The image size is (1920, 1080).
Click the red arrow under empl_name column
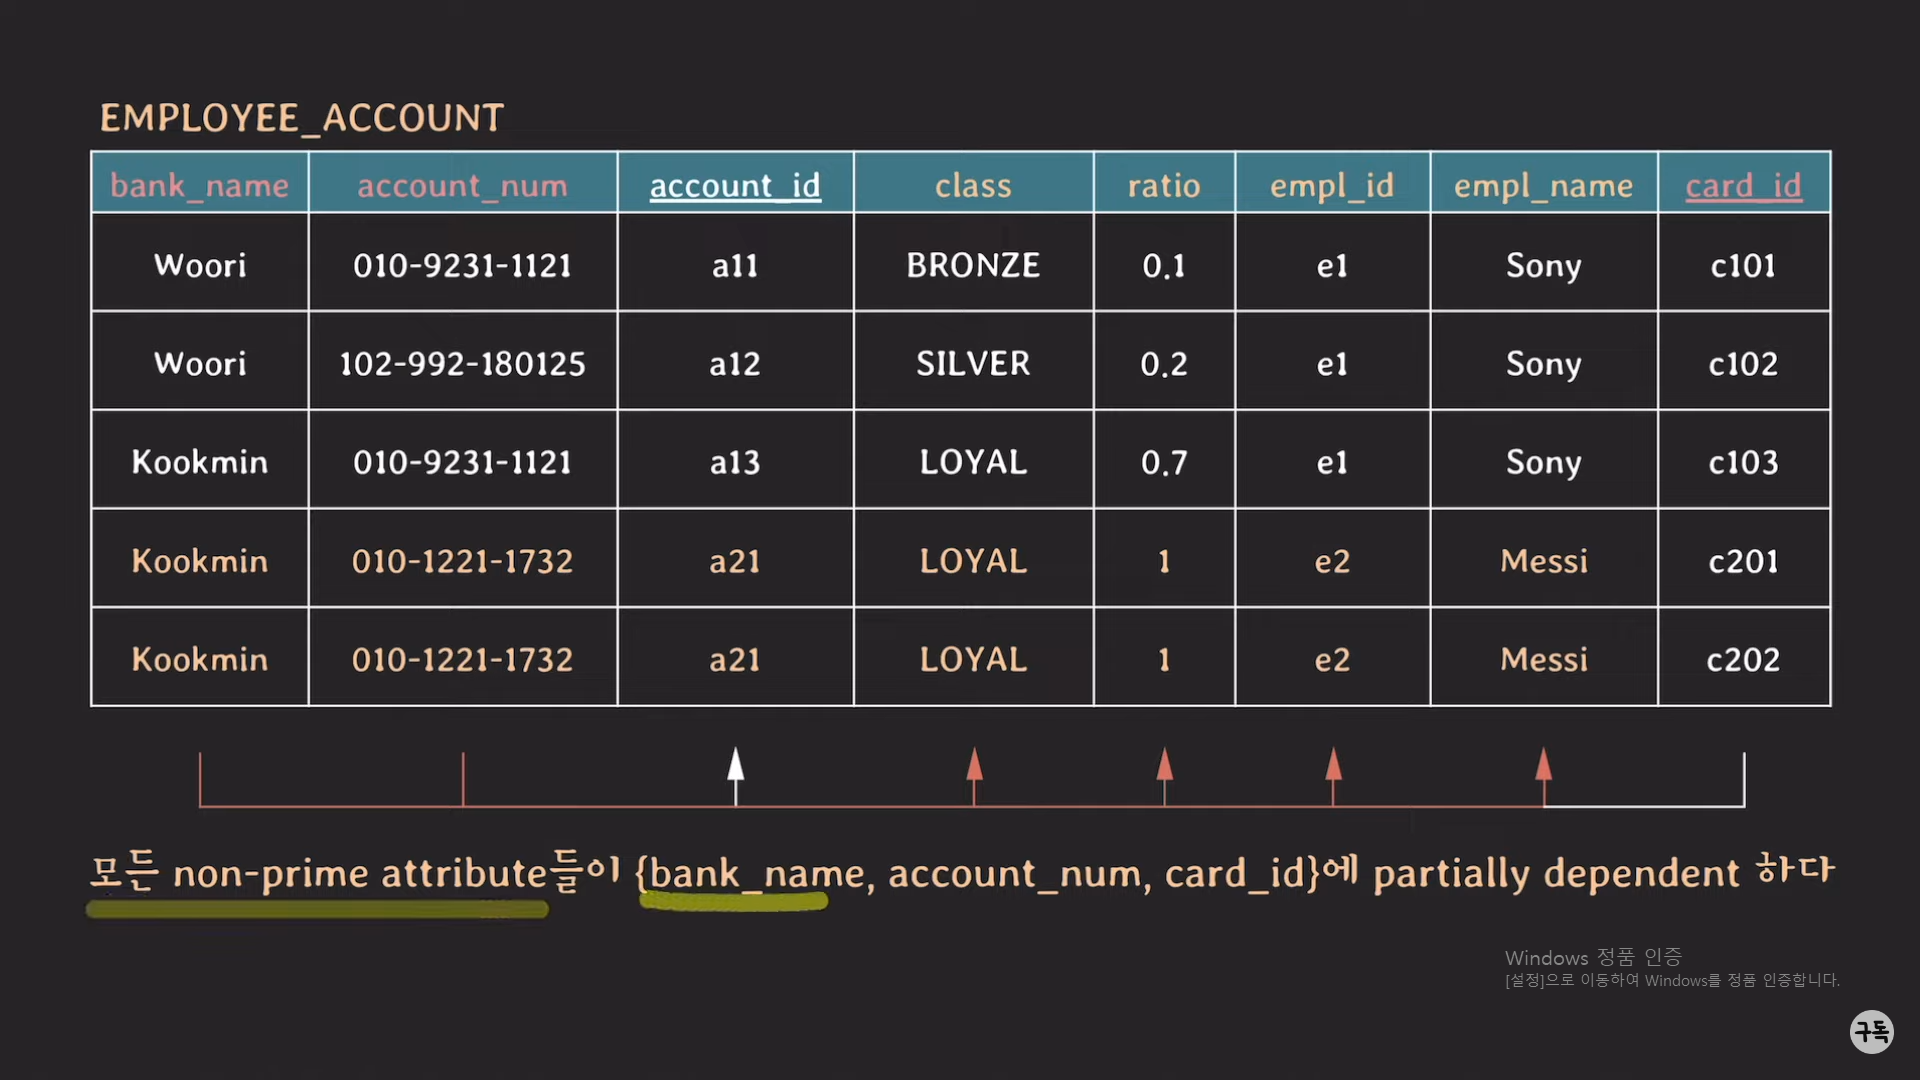1544,766
